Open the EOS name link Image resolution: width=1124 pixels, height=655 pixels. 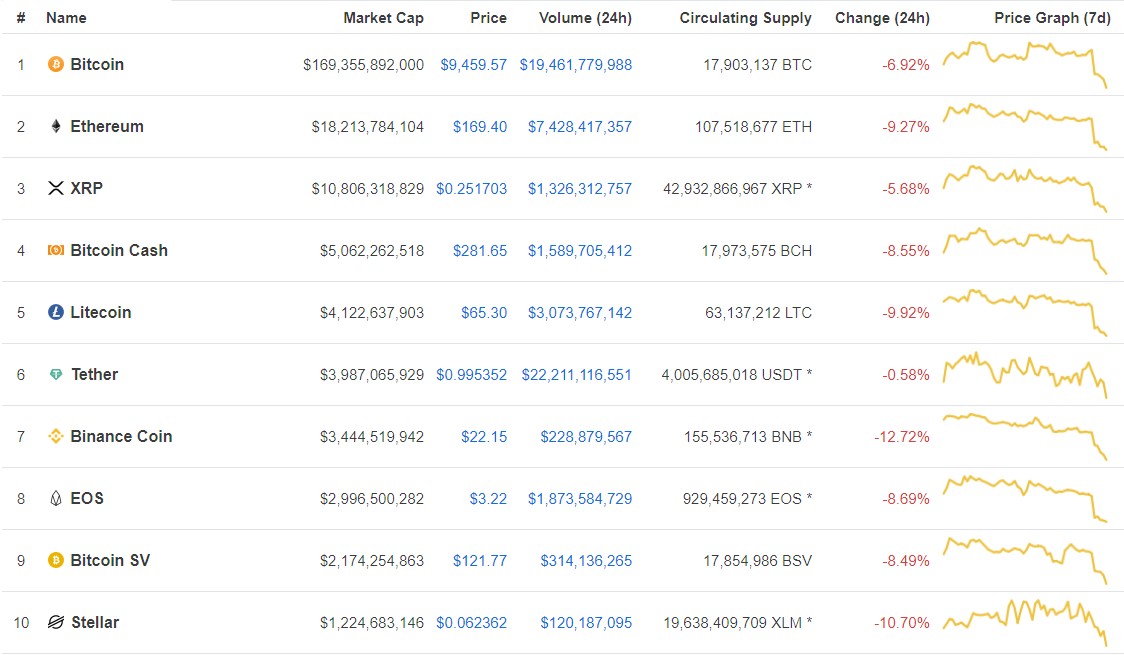tap(87, 498)
